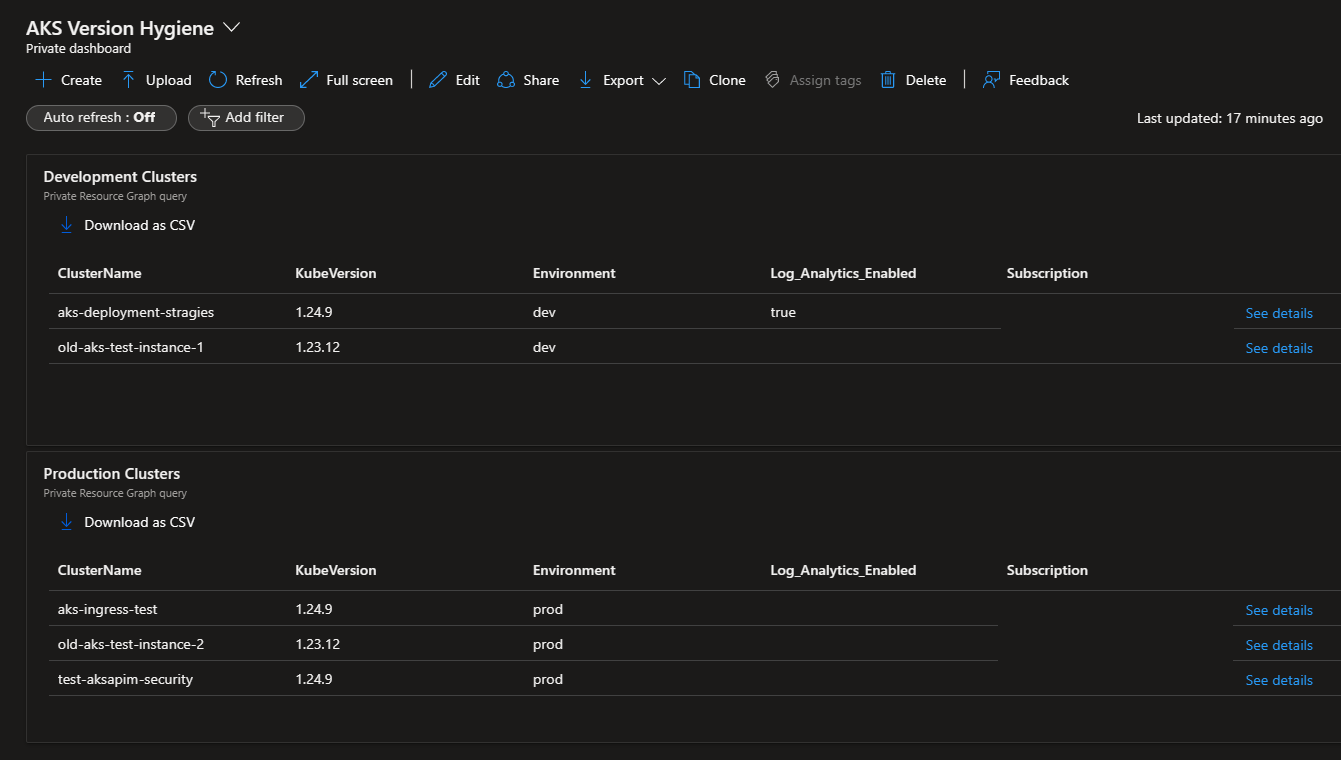Click the Edit pencil icon
This screenshot has width=1341, height=760.
point(438,80)
